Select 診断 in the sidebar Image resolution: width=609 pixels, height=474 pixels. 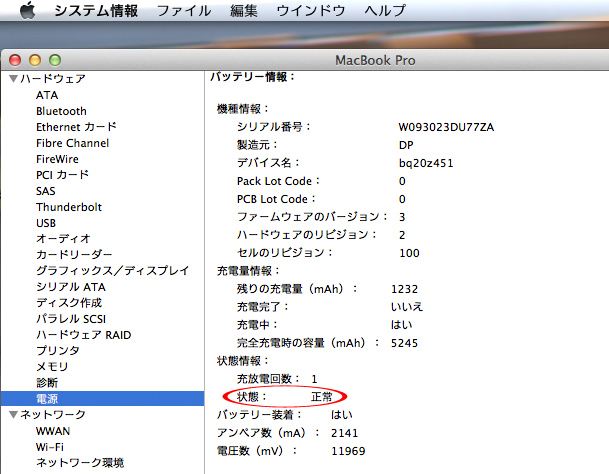(x=47, y=383)
